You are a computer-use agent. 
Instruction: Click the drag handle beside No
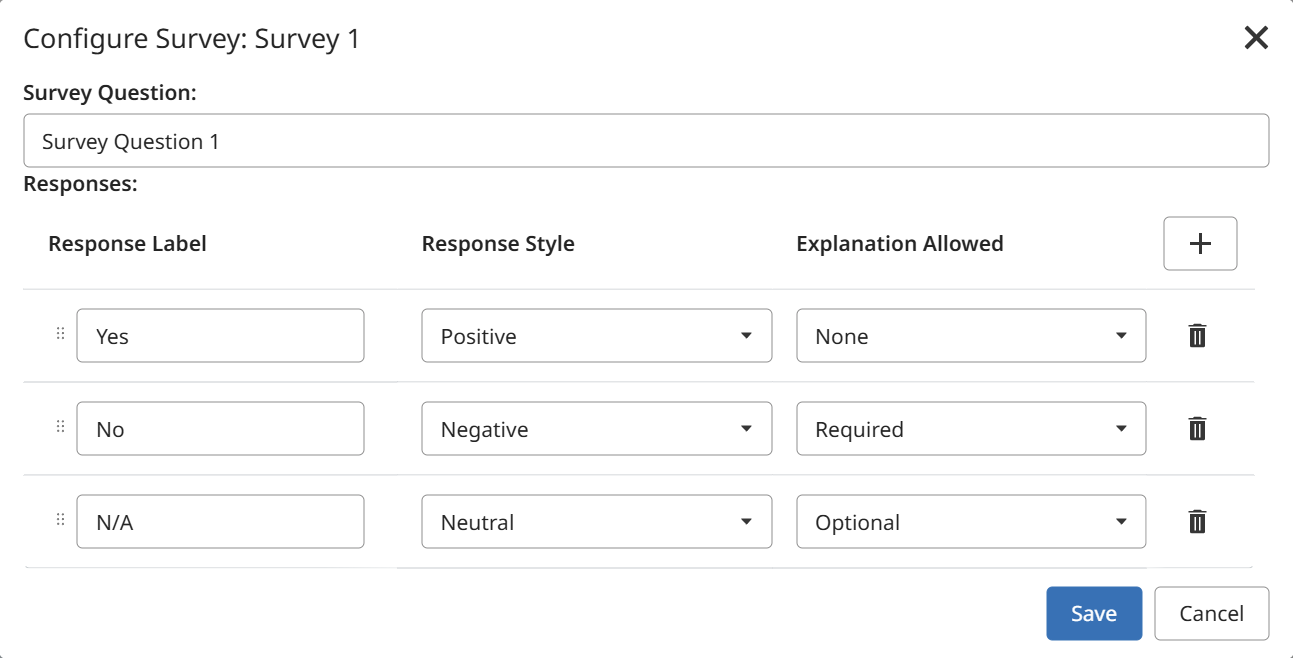[60, 427]
